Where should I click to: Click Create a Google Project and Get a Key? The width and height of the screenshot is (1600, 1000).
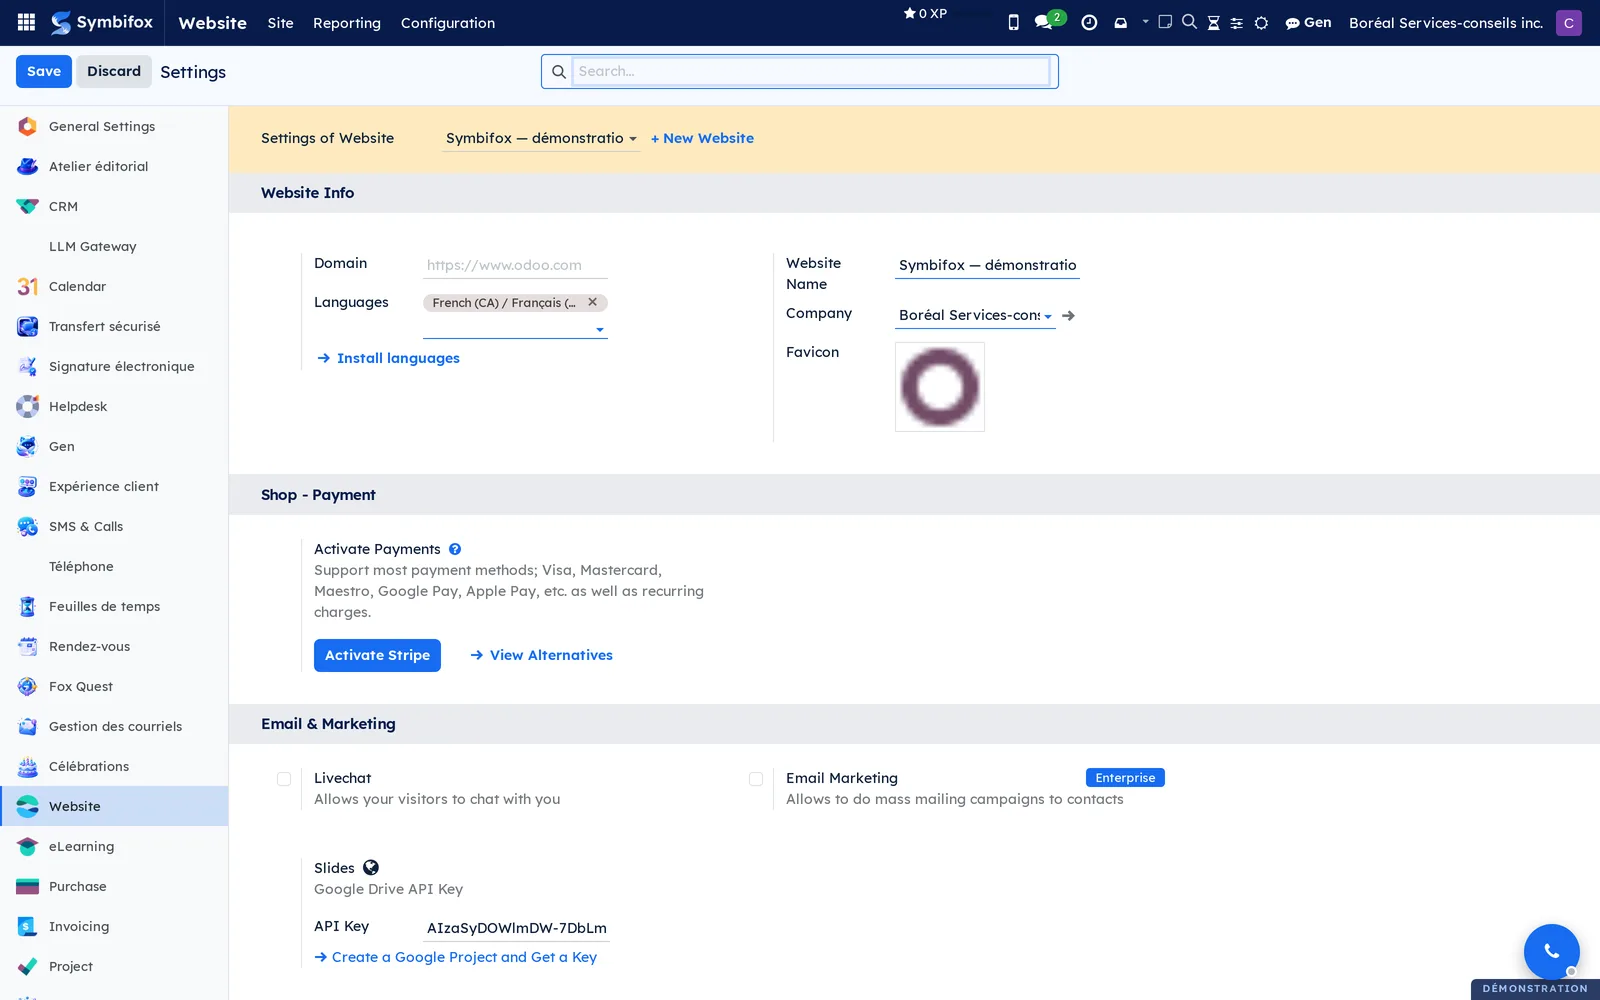click(x=456, y=957)
